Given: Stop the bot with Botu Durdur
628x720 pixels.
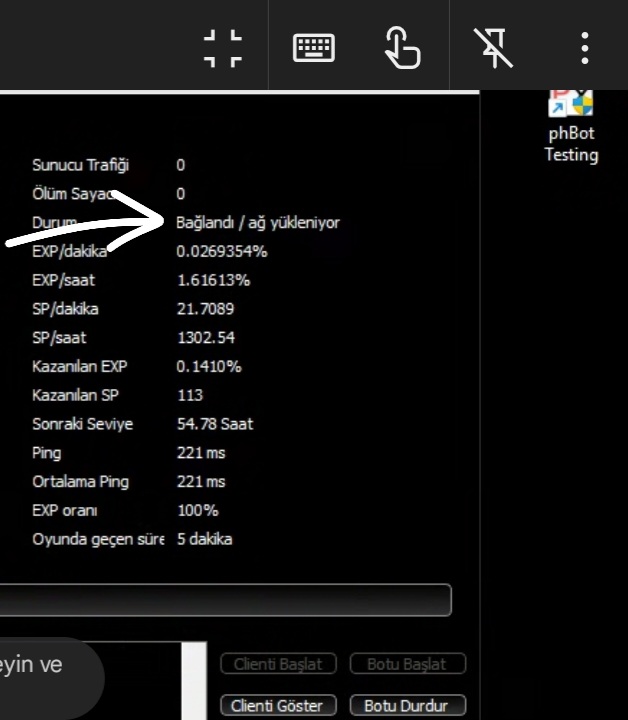Looking at the screenshot, I should 407,705.
